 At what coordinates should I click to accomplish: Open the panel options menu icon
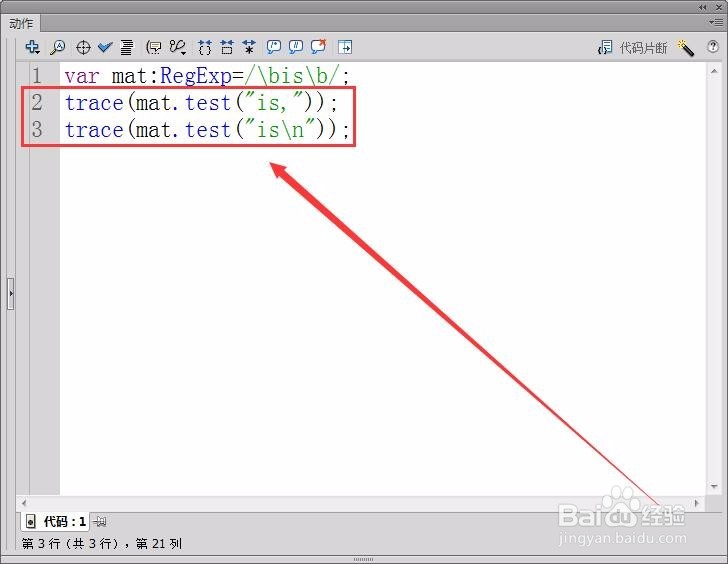[x=716, y=22]
